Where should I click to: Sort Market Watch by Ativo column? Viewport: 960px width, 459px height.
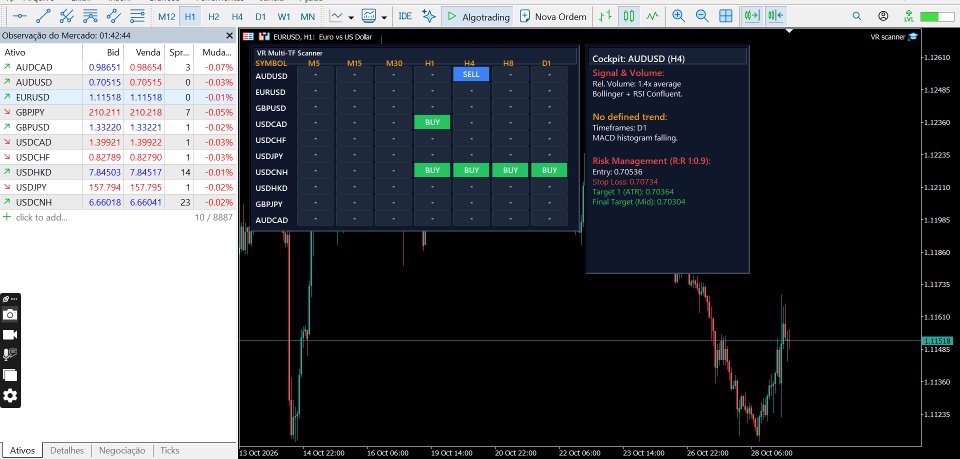click(41, 52)
